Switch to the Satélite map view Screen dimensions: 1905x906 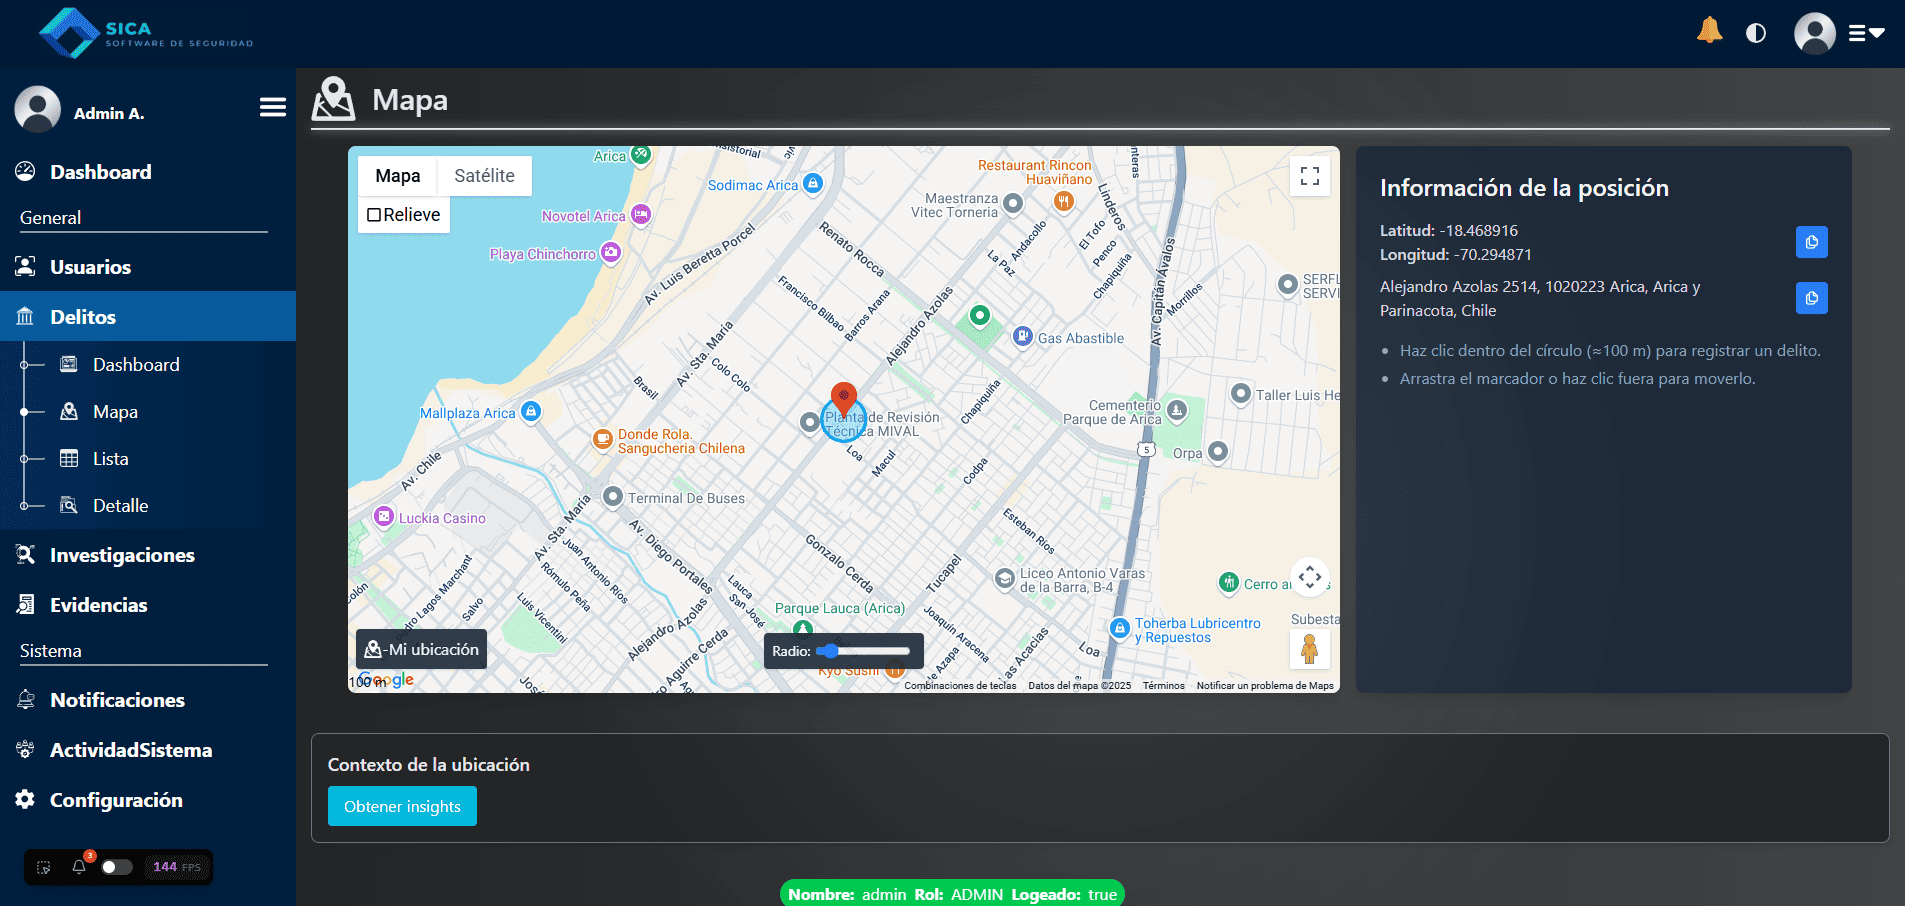[x=484, y=175]
